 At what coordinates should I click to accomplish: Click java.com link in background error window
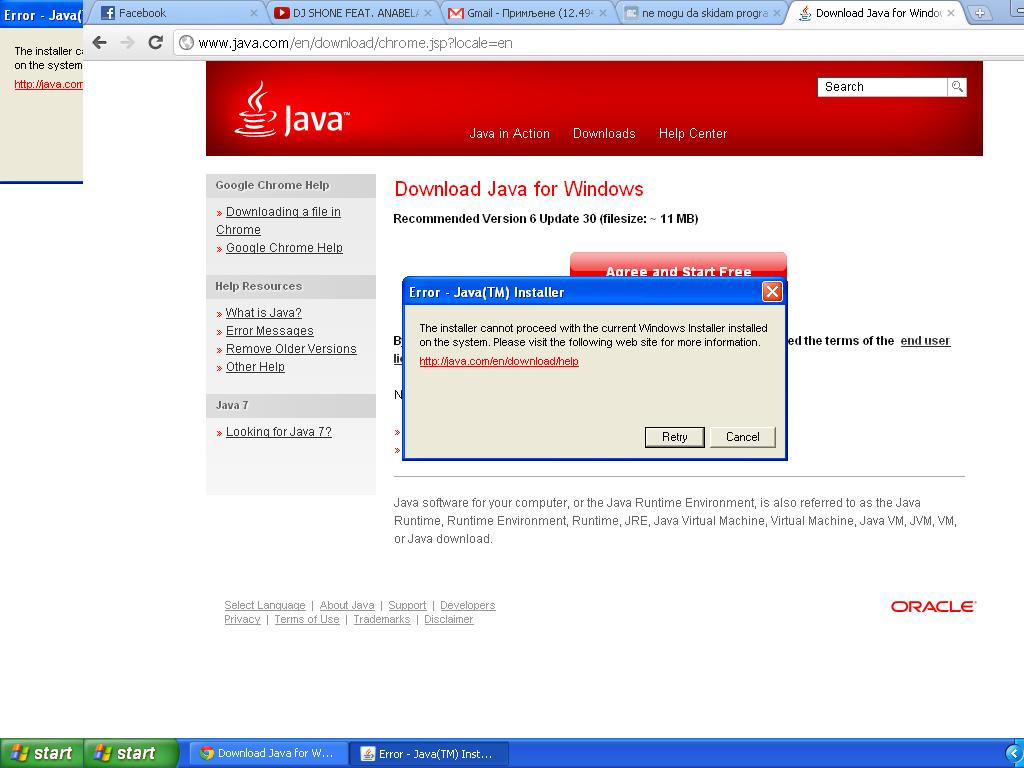(x=48, y=84)
